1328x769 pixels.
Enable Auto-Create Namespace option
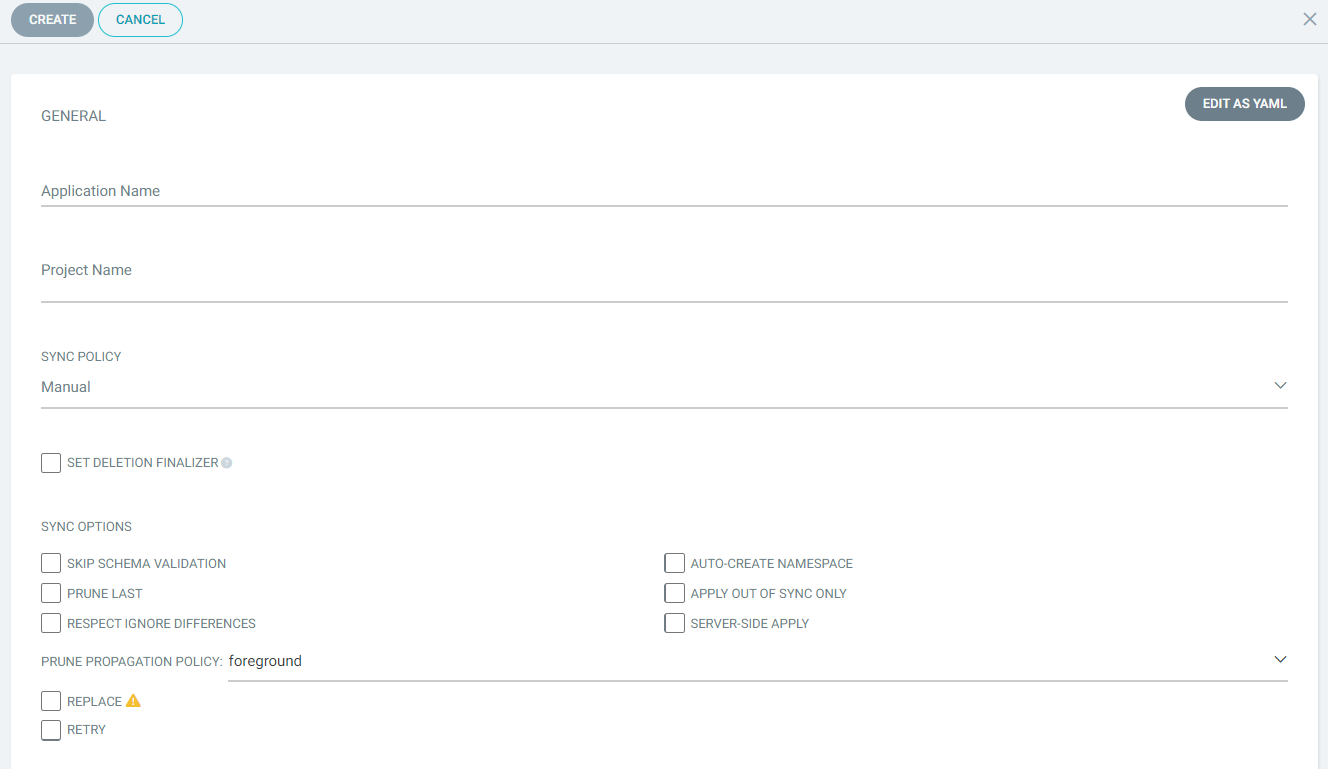(674, 563)
